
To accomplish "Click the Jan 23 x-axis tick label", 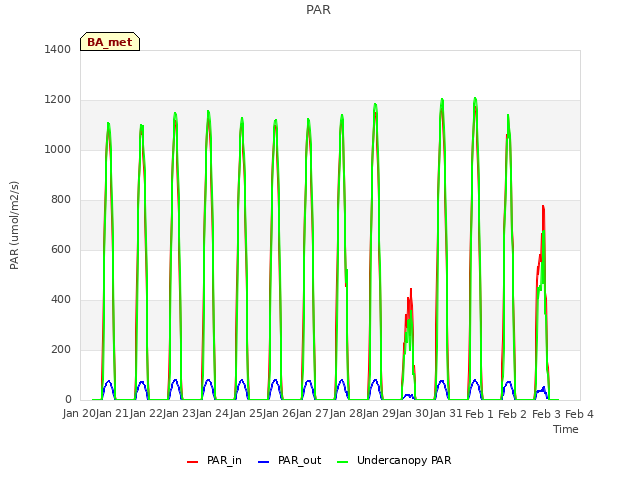I will click(179, 414).
